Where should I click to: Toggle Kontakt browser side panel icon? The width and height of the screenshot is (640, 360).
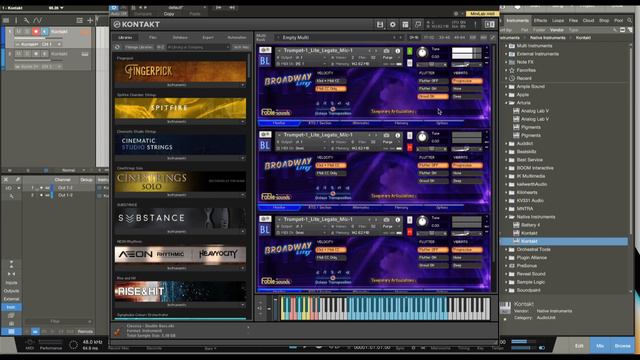[489, 24]
